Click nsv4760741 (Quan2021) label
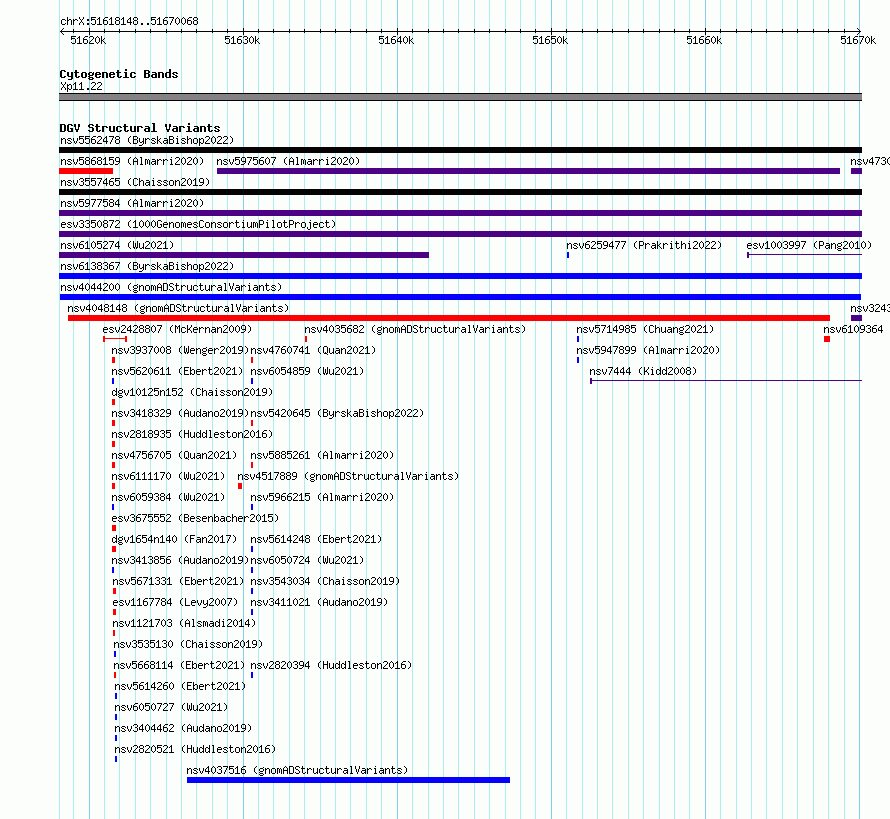 coord(313,350)
